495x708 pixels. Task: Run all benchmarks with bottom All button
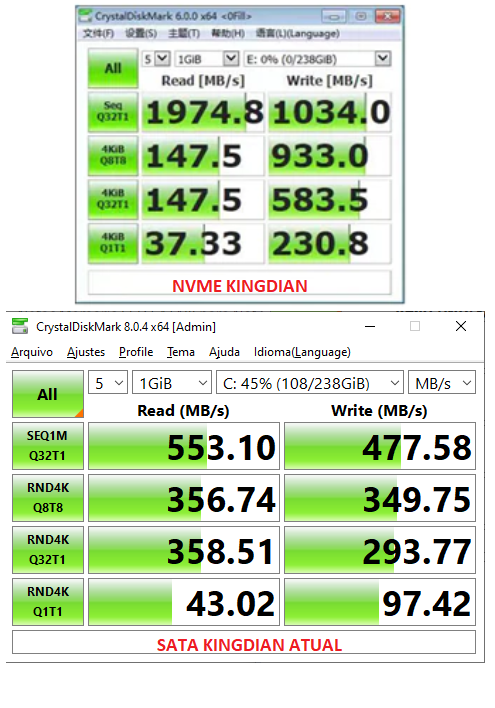tap(48, 394)
